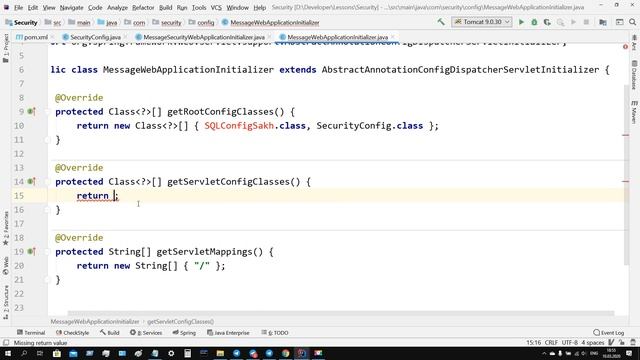This screenshot has height=360, width=640.
Task: Toggle the Structure tool window
Action: coord(6,302)
